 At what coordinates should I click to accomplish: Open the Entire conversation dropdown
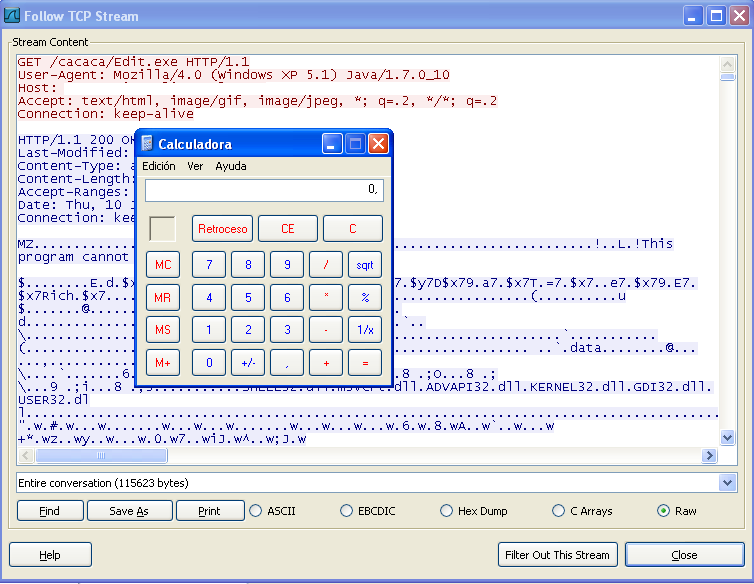tap(728, 482)
